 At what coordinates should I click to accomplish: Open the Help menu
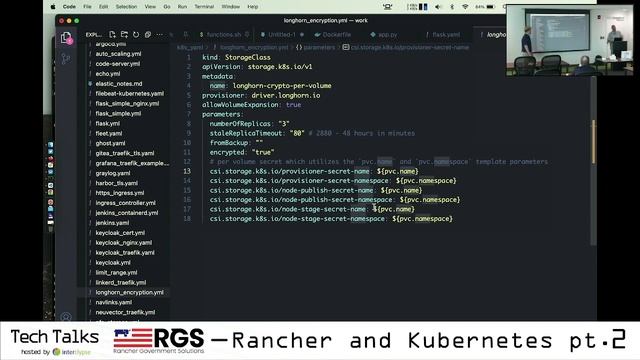click(253, 7)
